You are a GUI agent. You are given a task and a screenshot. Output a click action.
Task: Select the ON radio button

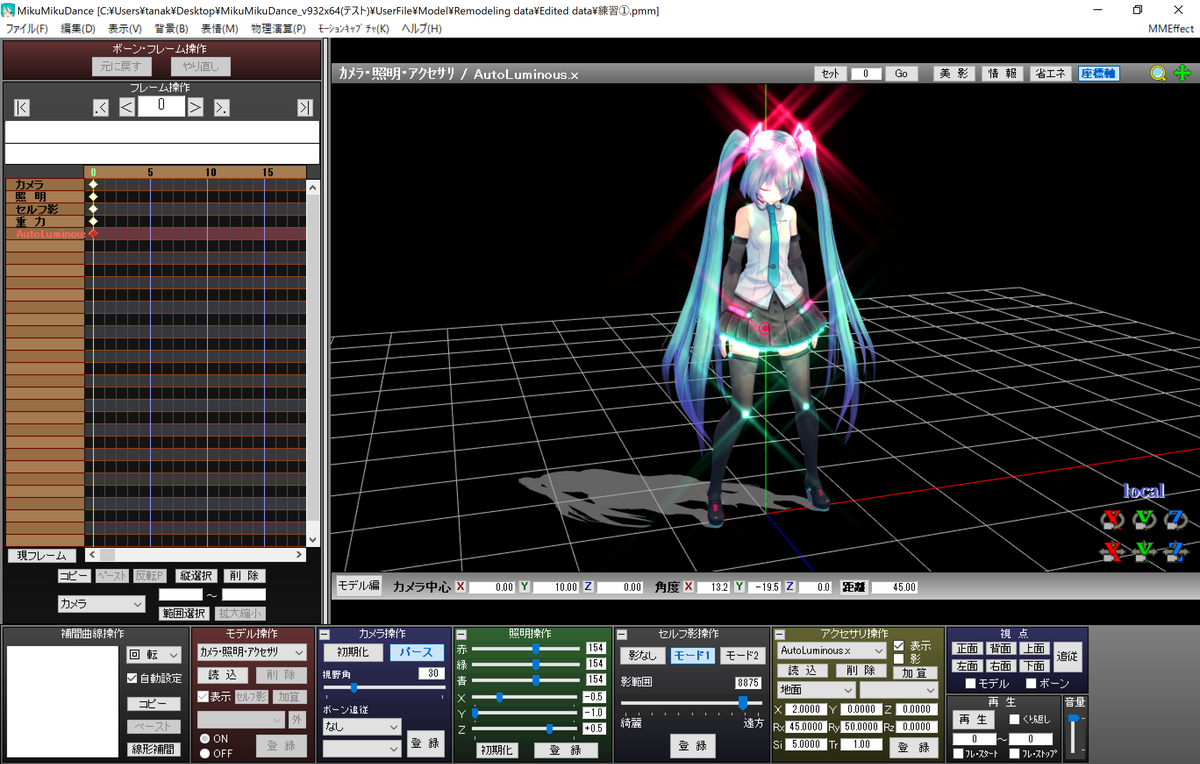click(205, 739)
